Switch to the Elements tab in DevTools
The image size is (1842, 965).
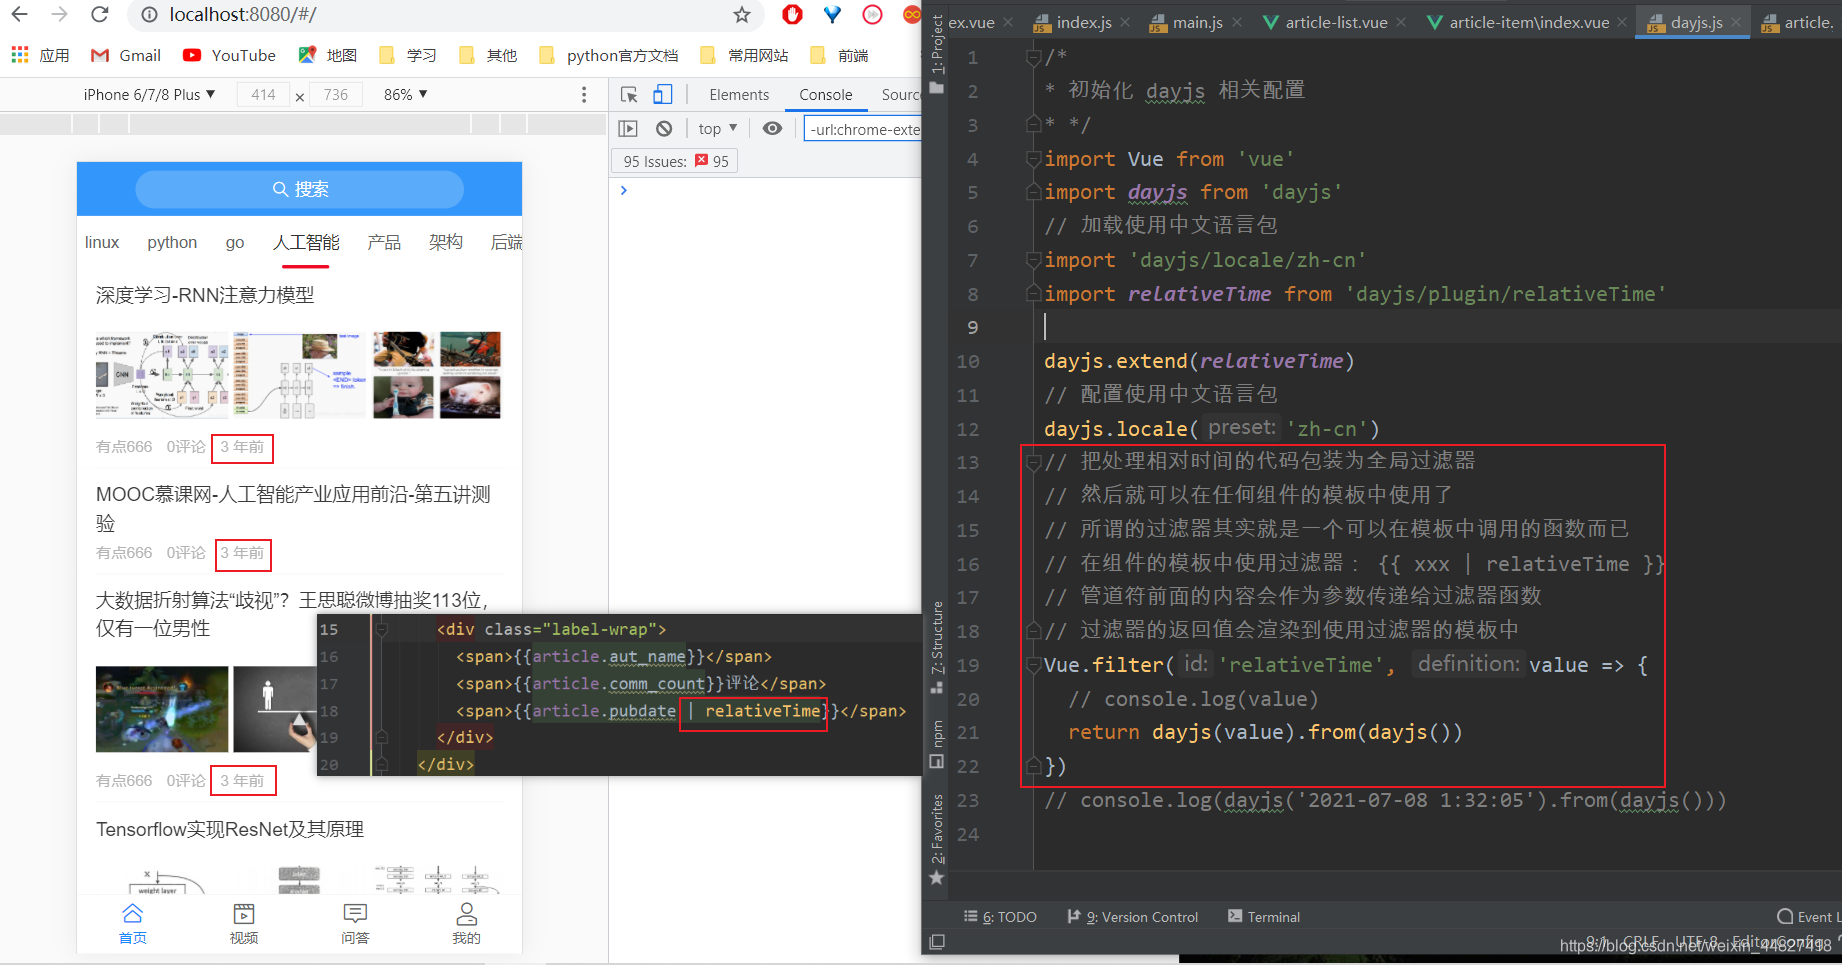pos(739,95)
